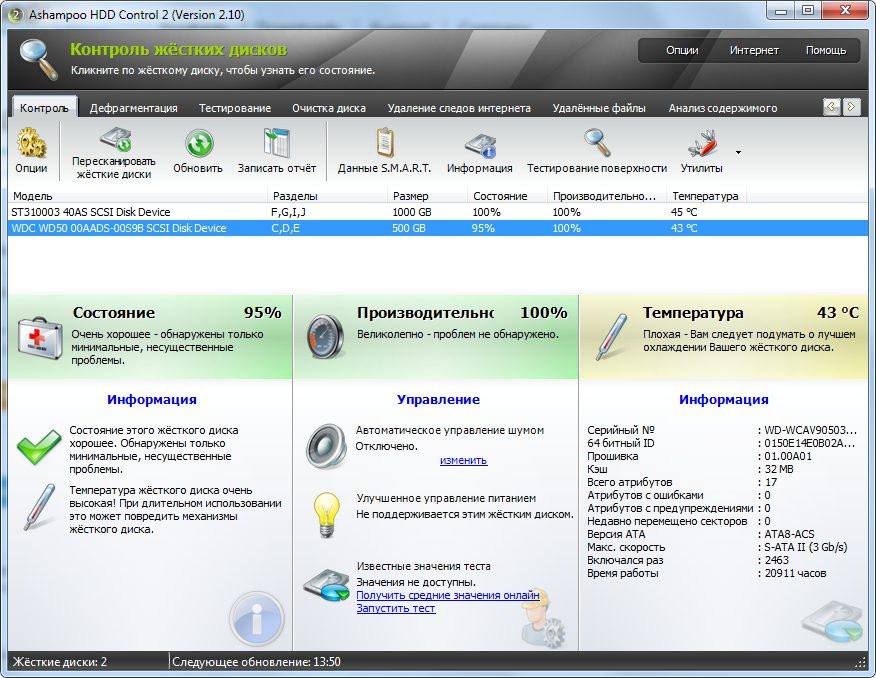
Task: Switch to the Дефрагментация tab
Action: click(x=134, y=108)
